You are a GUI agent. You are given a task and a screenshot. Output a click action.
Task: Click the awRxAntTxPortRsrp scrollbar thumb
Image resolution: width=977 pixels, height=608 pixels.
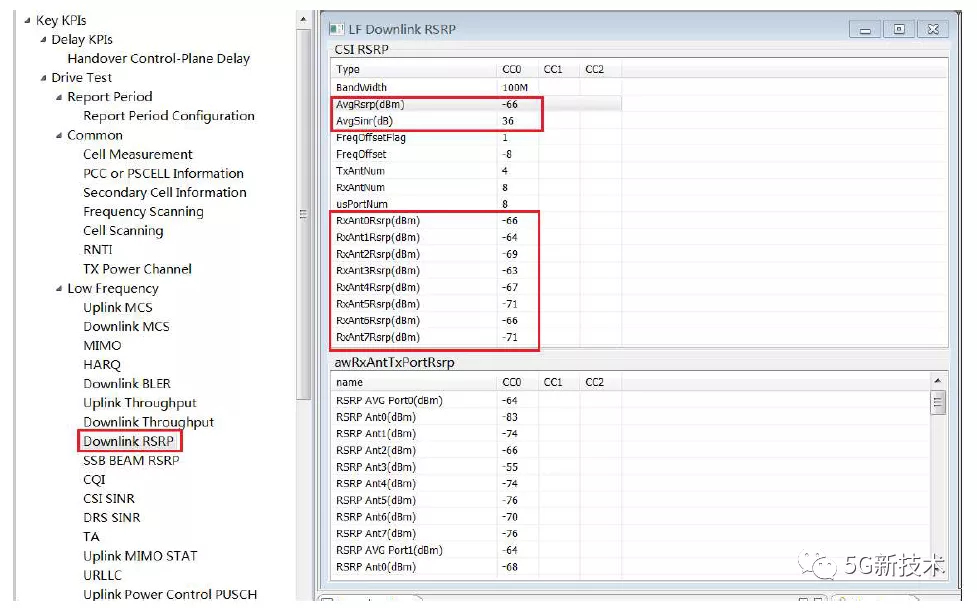[x=938, y=402]
